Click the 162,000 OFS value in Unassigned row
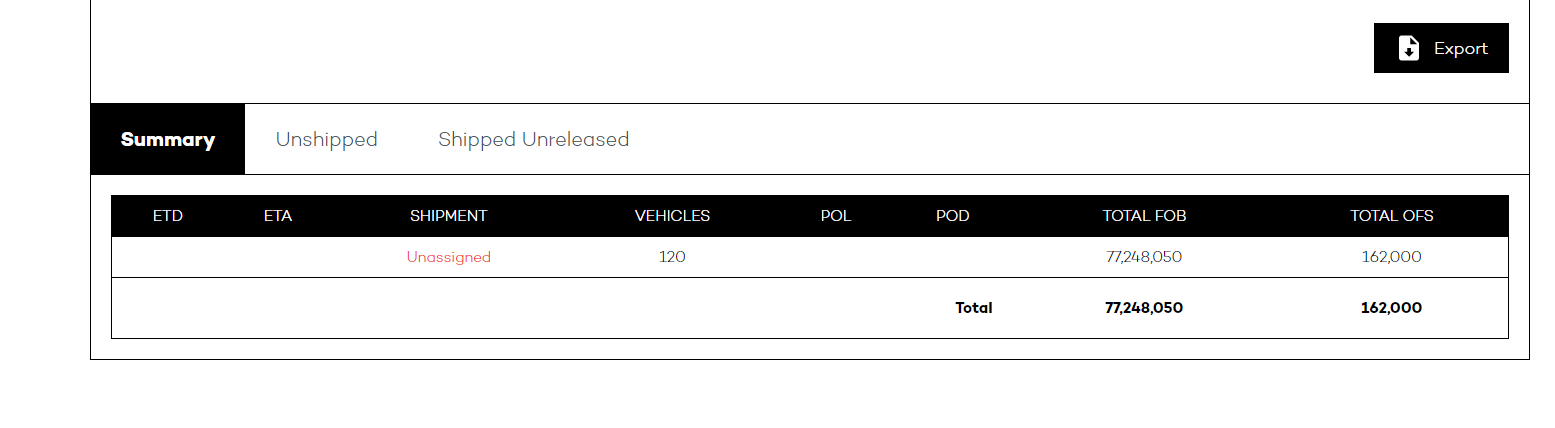 (1391, 257)
